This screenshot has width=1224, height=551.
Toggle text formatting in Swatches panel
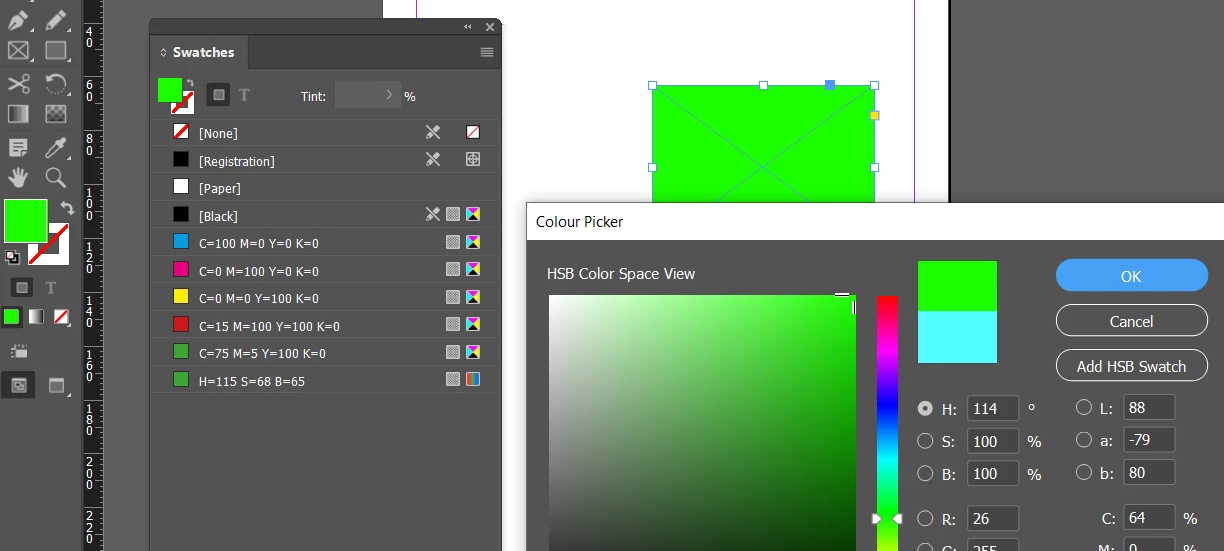pos(244,95)
